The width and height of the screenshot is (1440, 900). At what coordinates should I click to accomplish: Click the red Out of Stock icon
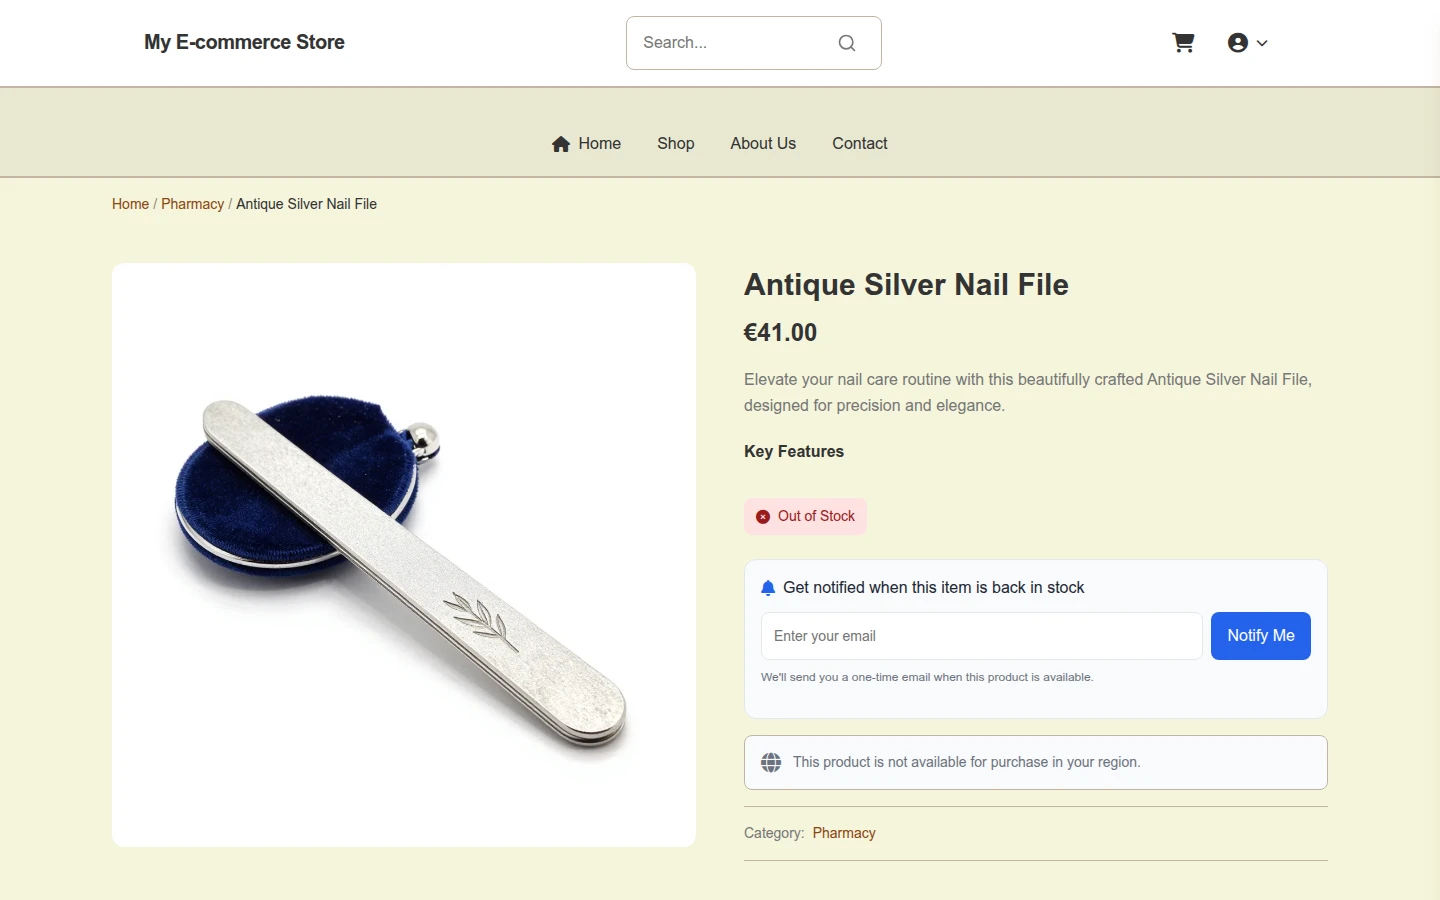click(x=763, y=517)
